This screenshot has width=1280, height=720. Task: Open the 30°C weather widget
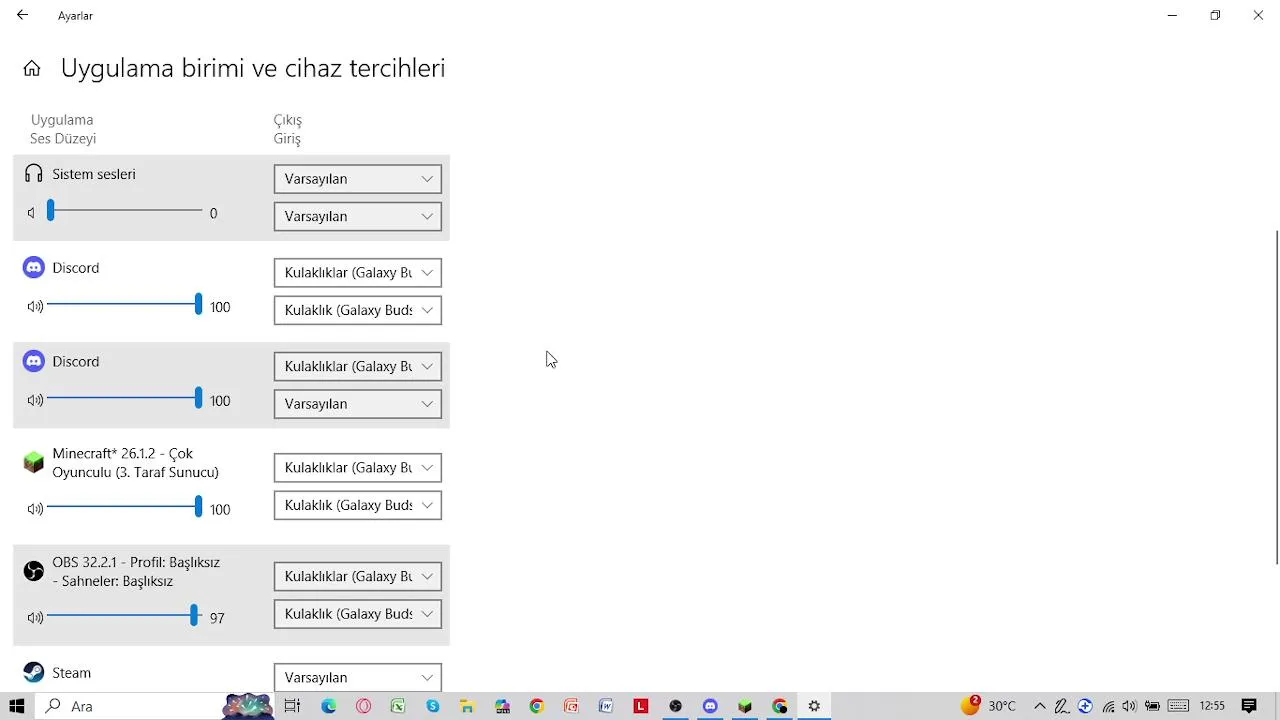coord(988,706)
